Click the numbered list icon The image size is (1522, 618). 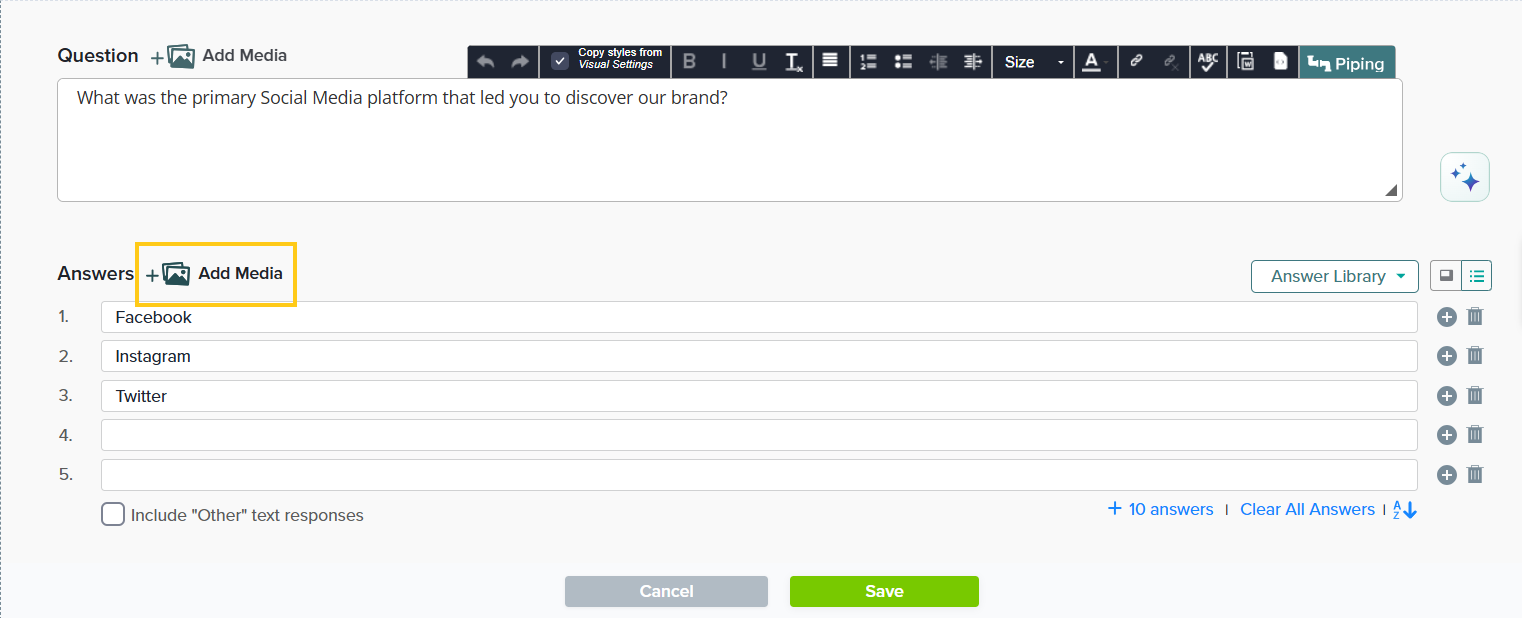coord(868,62)
